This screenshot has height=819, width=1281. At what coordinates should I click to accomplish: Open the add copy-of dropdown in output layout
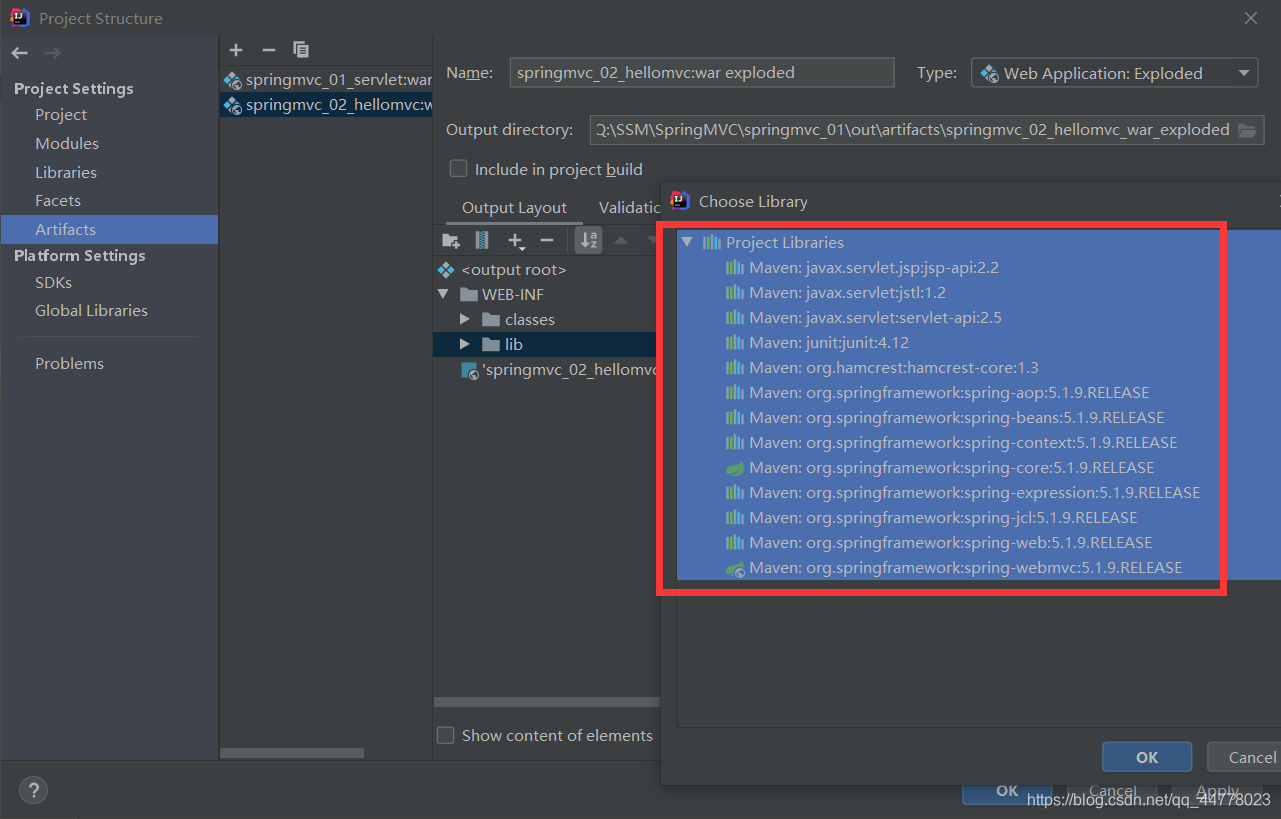(516, 241)
